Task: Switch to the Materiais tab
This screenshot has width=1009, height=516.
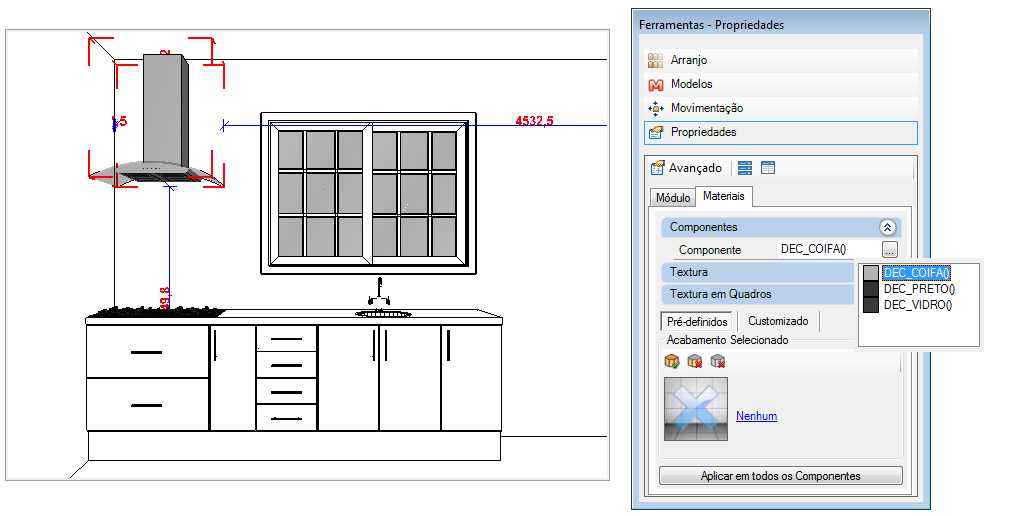Action: [724, 196]
